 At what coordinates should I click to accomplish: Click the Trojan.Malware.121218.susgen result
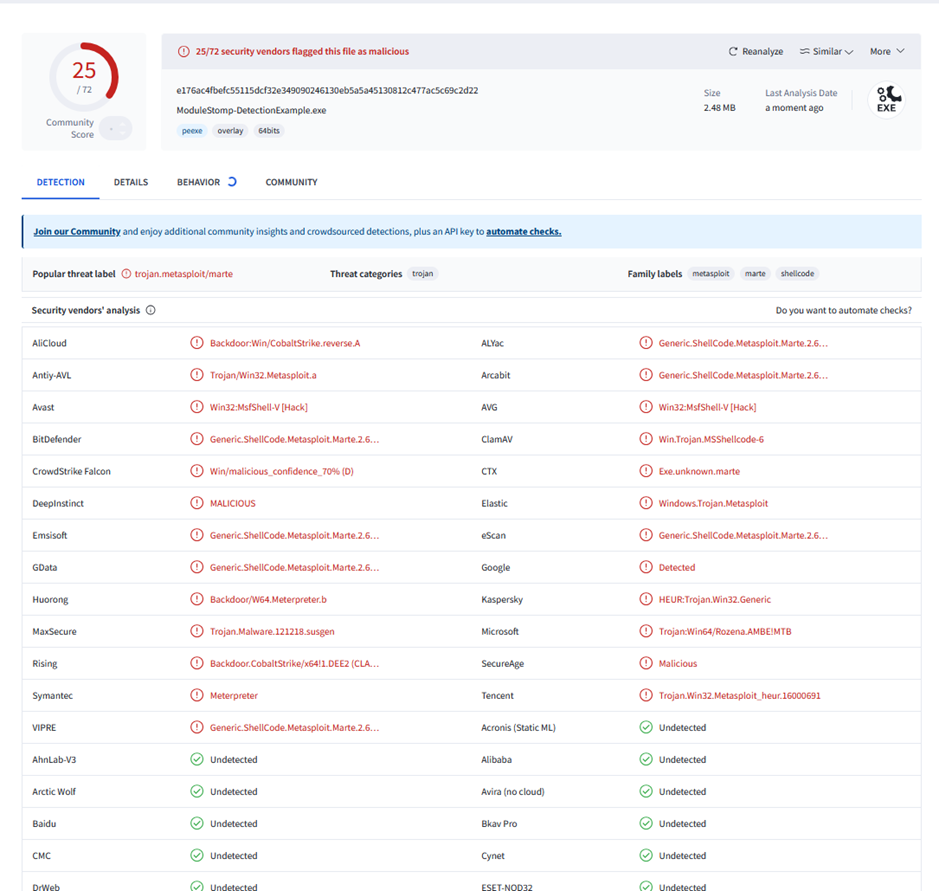pos(272,632)
